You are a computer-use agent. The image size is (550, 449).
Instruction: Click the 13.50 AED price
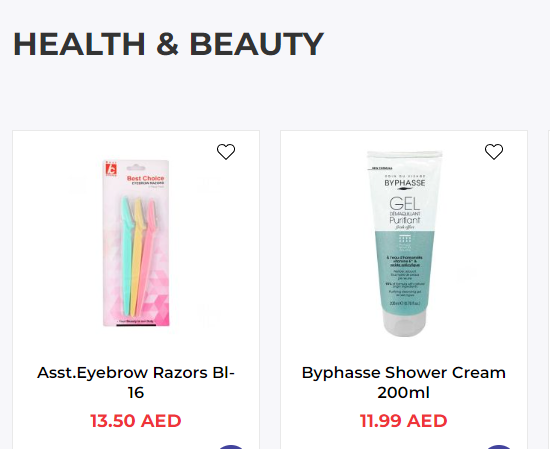(136, 421)
